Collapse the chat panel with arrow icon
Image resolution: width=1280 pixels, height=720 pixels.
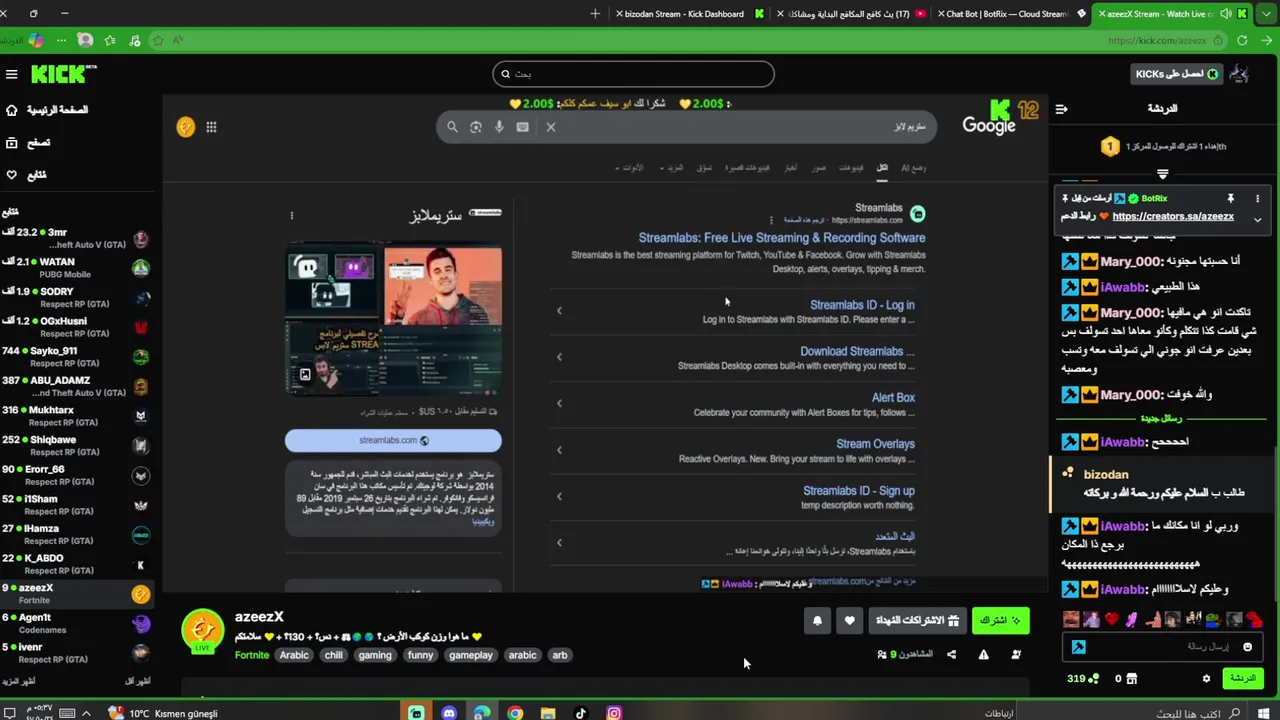tap(1061, 109)
